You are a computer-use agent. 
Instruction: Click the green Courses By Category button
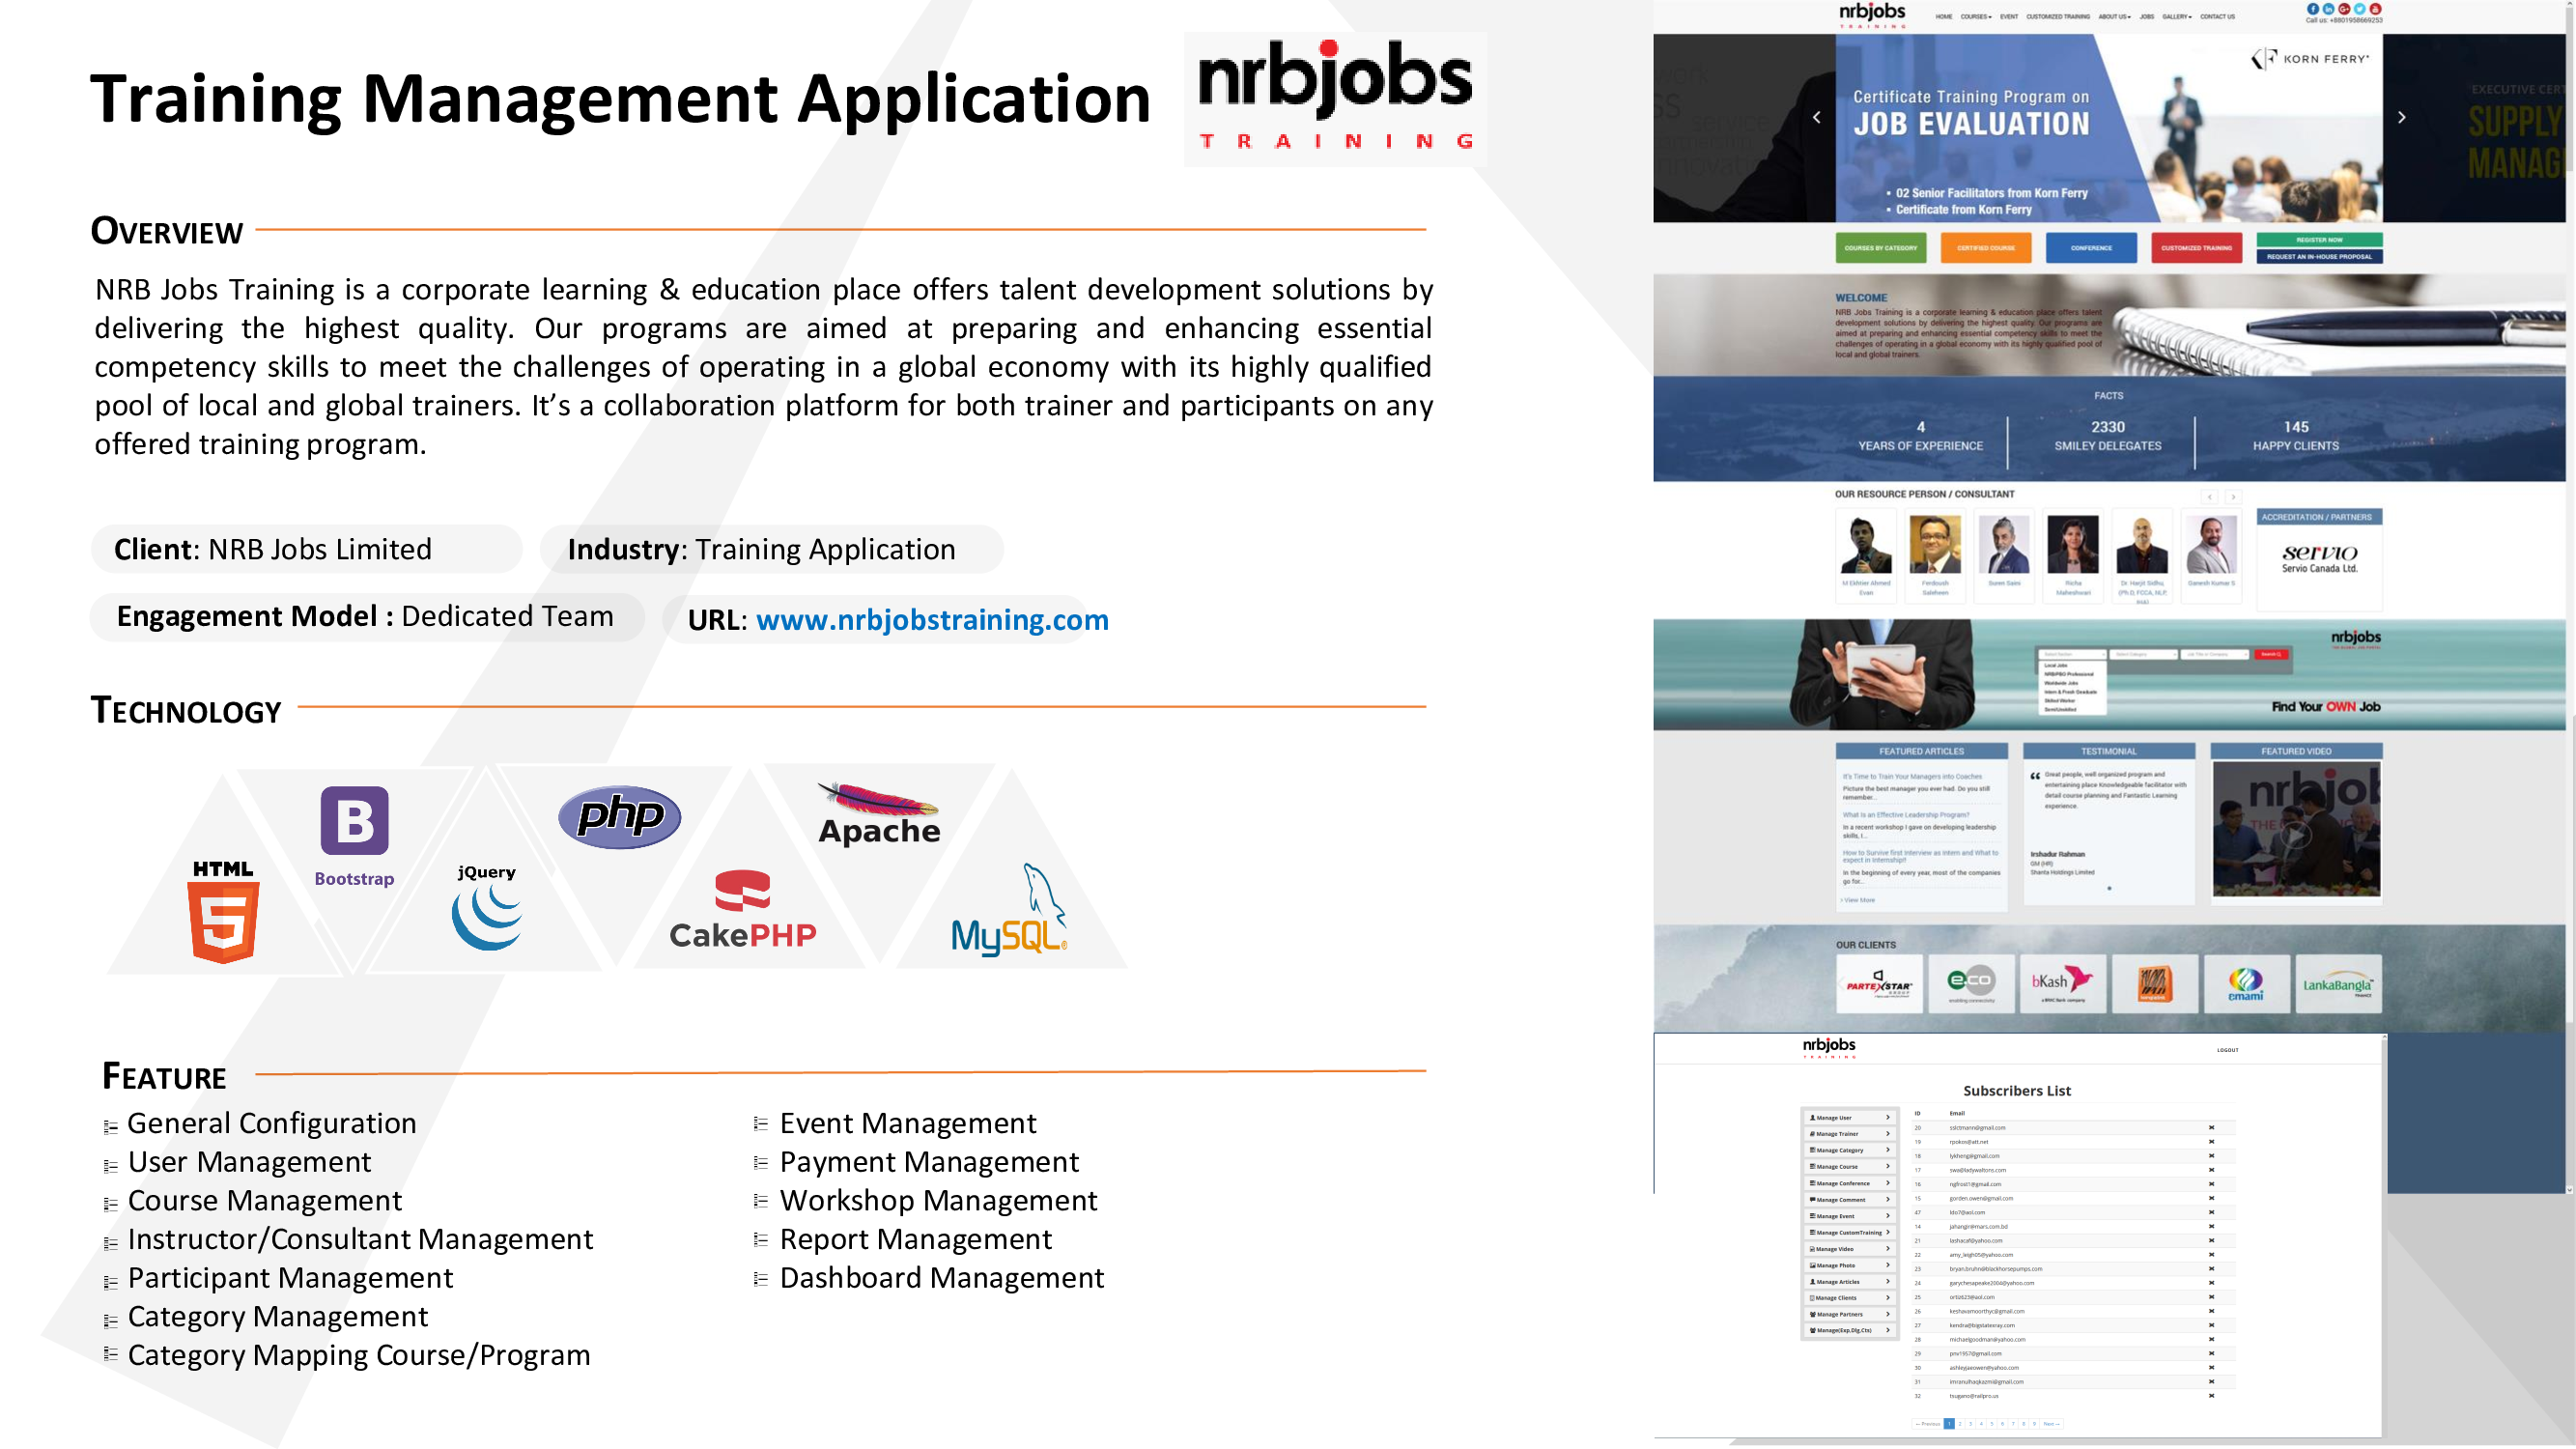[x=1881, y=248]
